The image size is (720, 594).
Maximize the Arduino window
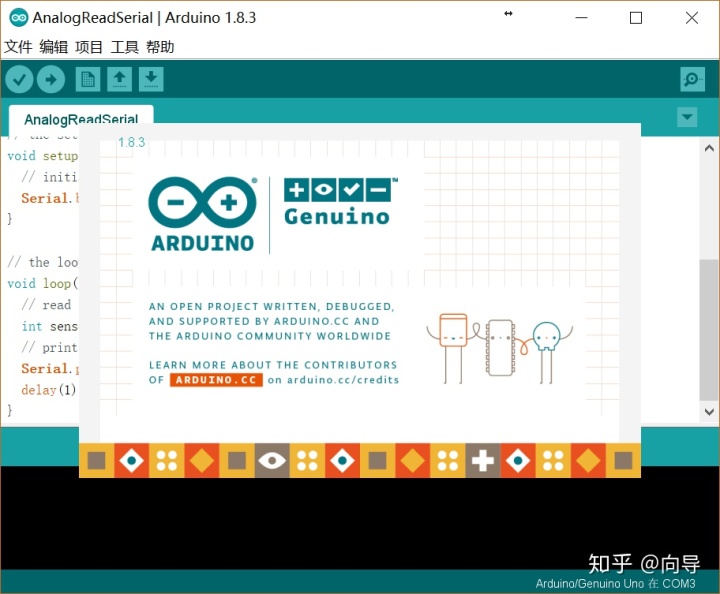coord(636,18)
